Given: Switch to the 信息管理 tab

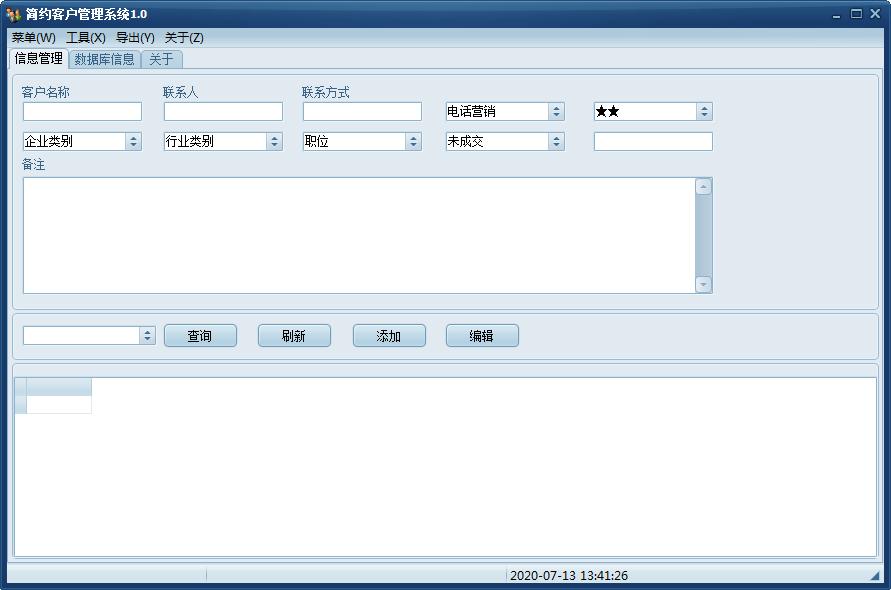Looking at the screenshot, I should 39,59.
